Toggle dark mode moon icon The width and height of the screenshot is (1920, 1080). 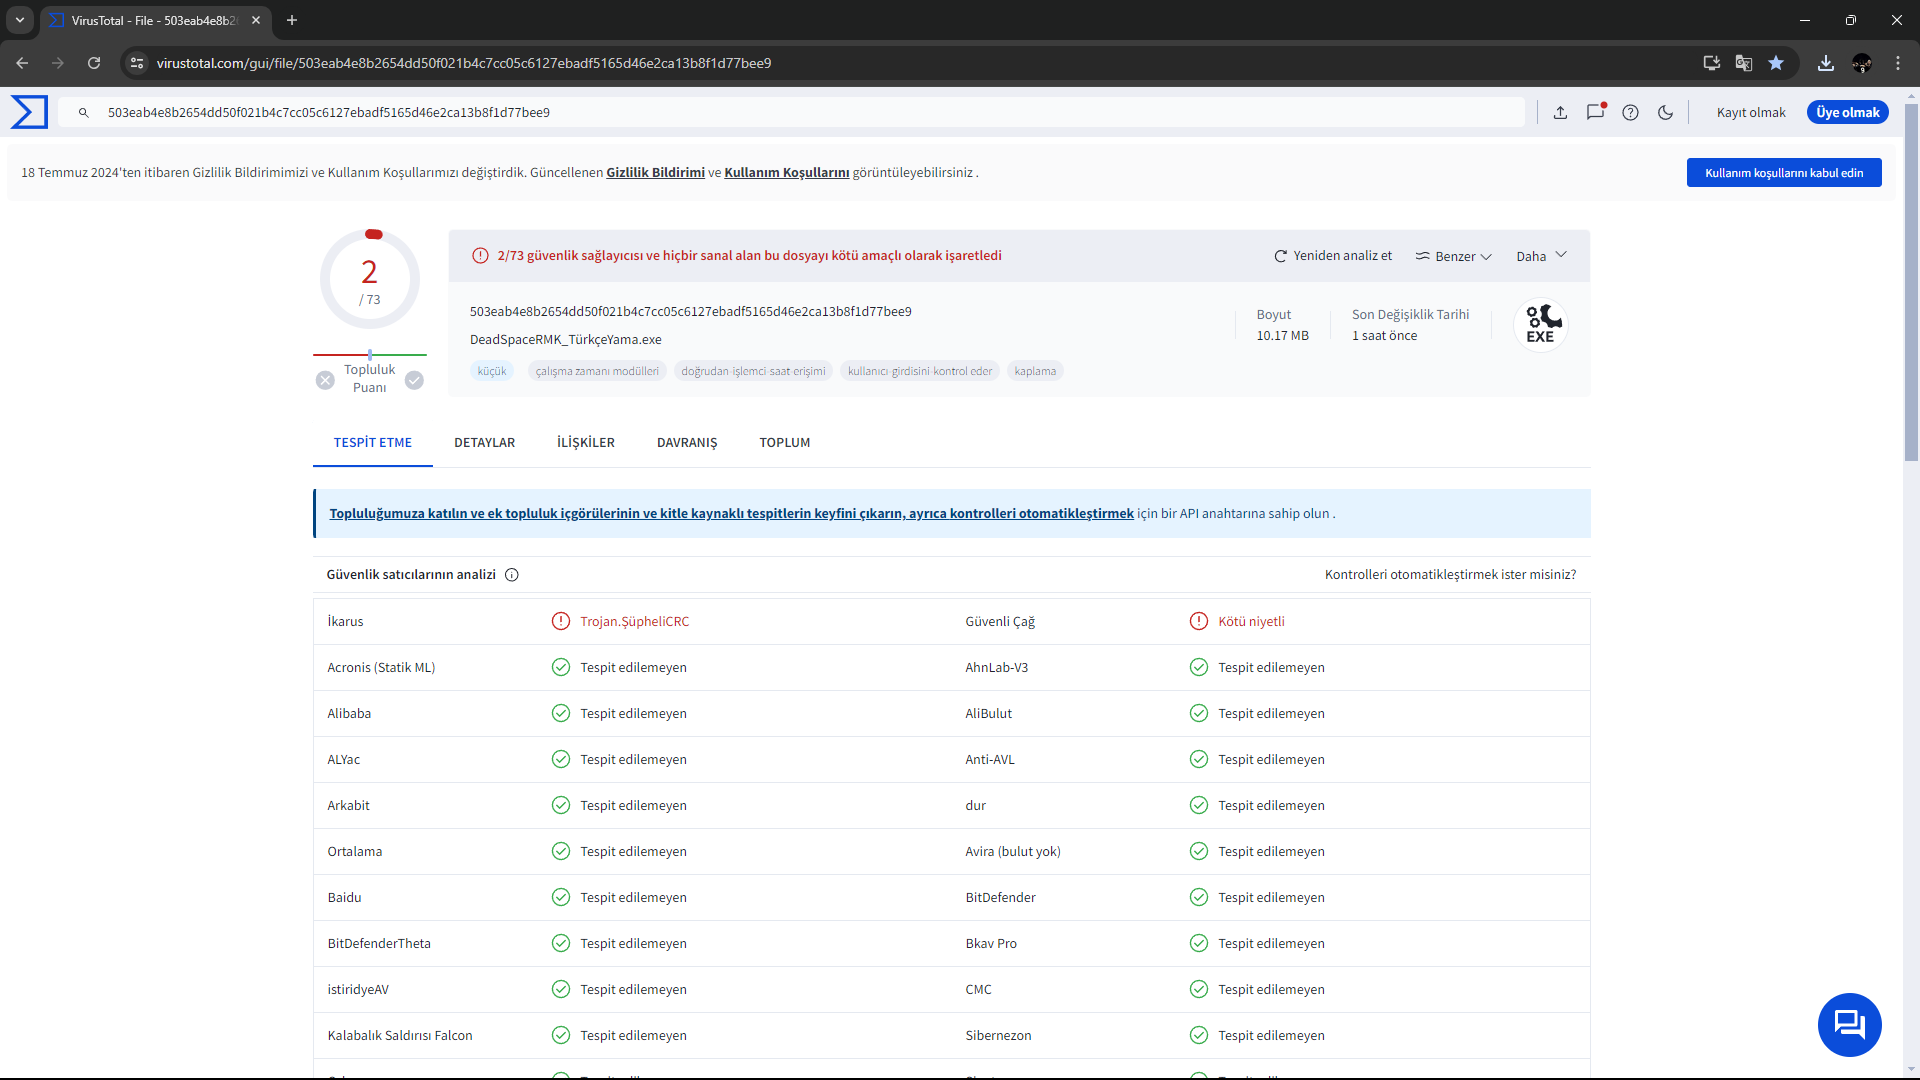click(1665, 113)
